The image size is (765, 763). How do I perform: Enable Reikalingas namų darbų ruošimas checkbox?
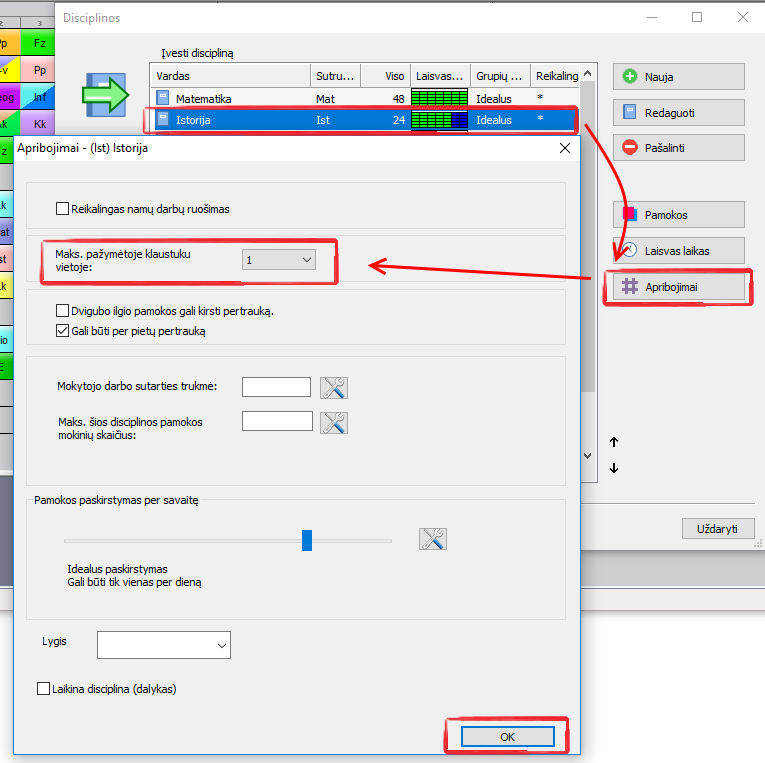coord(63,209)
